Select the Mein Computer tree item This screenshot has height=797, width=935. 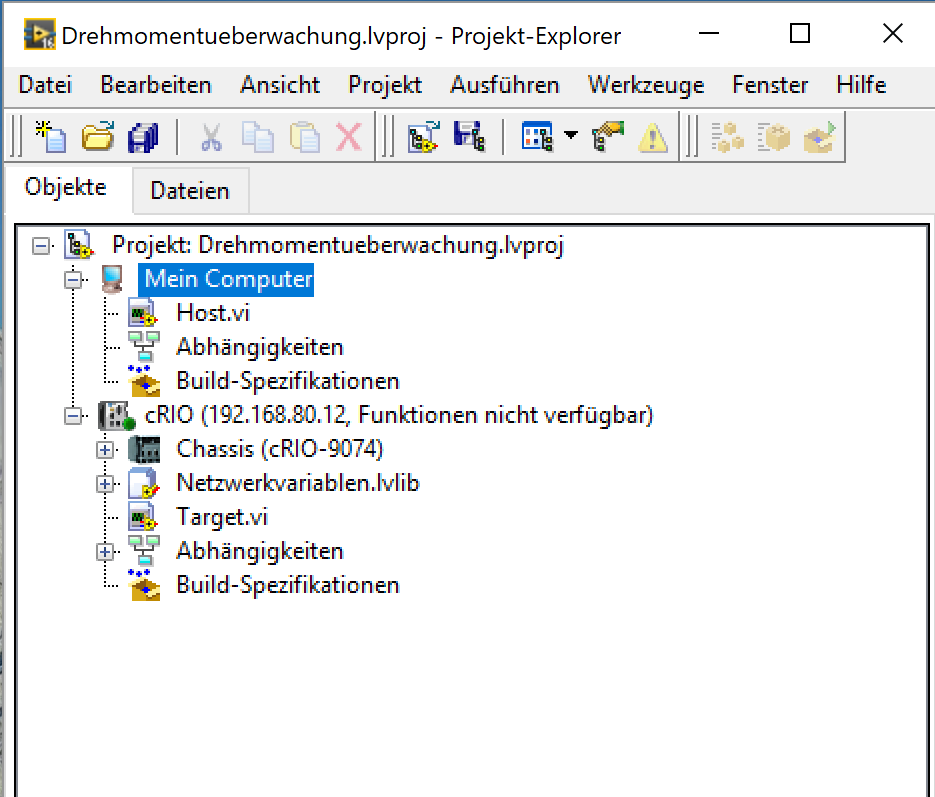[x=228, y=279]
